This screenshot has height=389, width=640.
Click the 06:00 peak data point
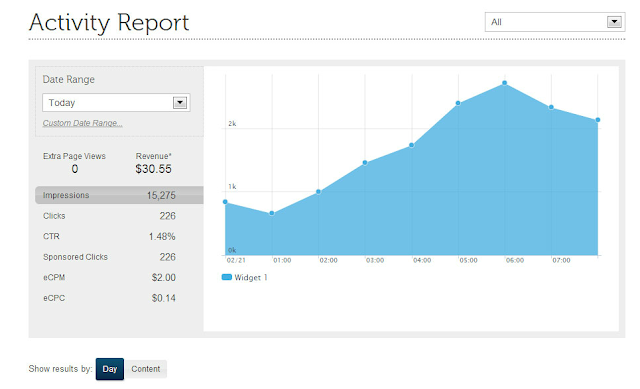504,83
